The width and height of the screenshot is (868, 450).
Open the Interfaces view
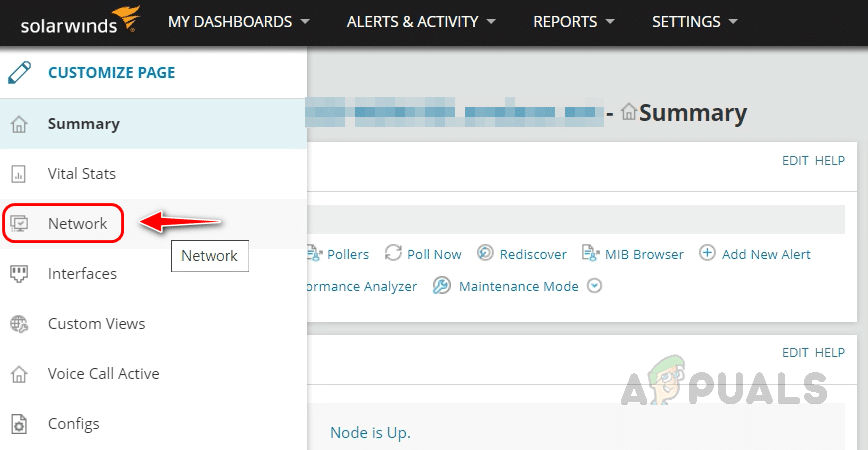[153, 273]
